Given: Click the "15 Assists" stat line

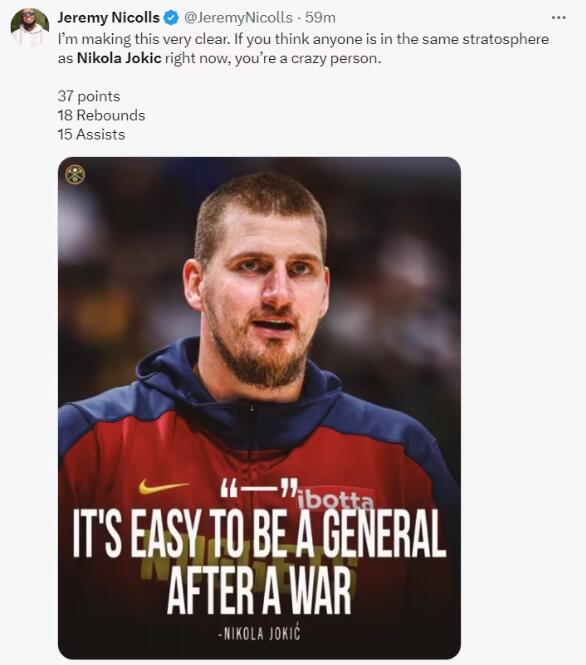Looking at the screenshot, I should [x=92, y=134].
